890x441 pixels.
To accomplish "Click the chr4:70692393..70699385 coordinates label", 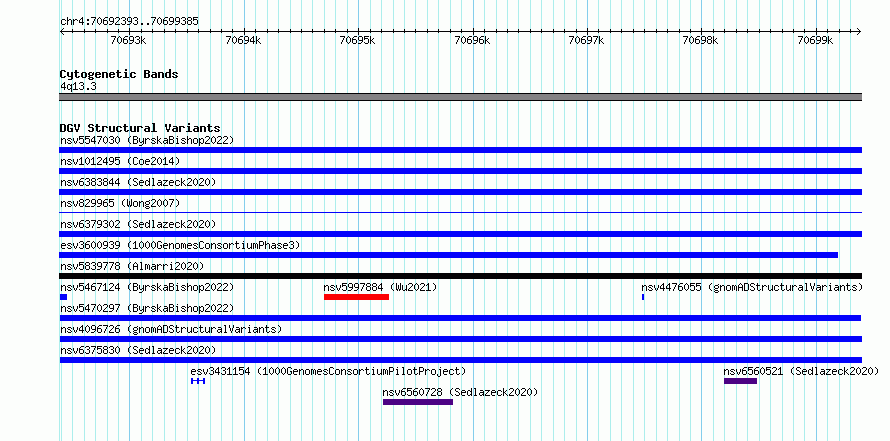I will [x=129, y=22].
